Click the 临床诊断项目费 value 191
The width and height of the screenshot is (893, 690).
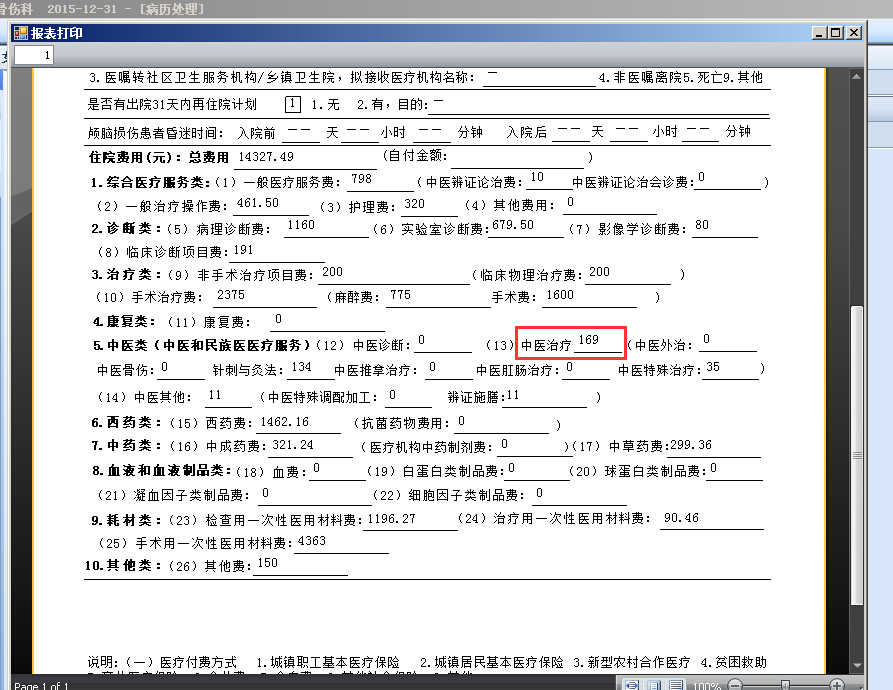[x=243, y=250]
